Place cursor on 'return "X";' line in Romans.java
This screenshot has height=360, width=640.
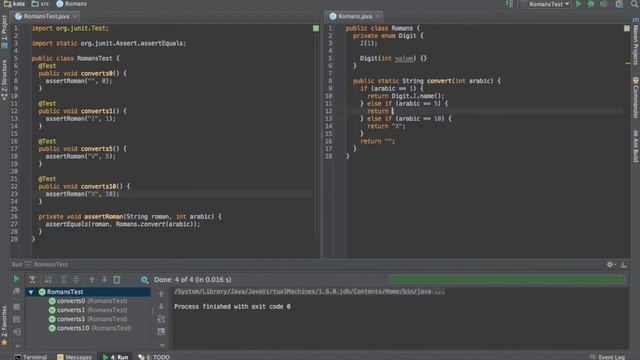386,126
